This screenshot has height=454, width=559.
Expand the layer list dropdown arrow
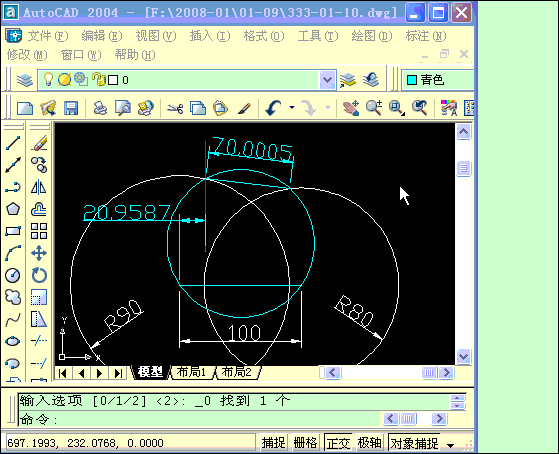[x=327, y=80]
